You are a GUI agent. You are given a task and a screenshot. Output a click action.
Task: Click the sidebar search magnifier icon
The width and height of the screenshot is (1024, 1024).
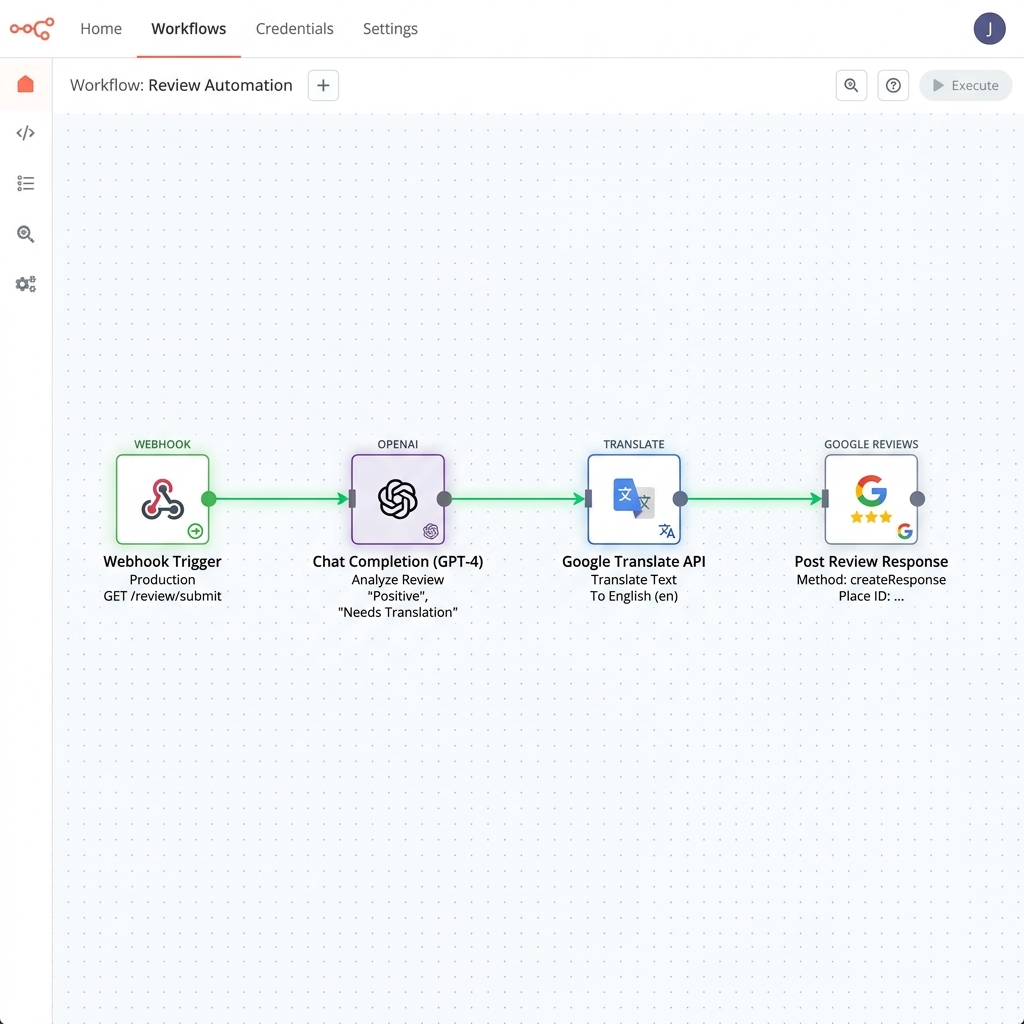click(25, 234)
